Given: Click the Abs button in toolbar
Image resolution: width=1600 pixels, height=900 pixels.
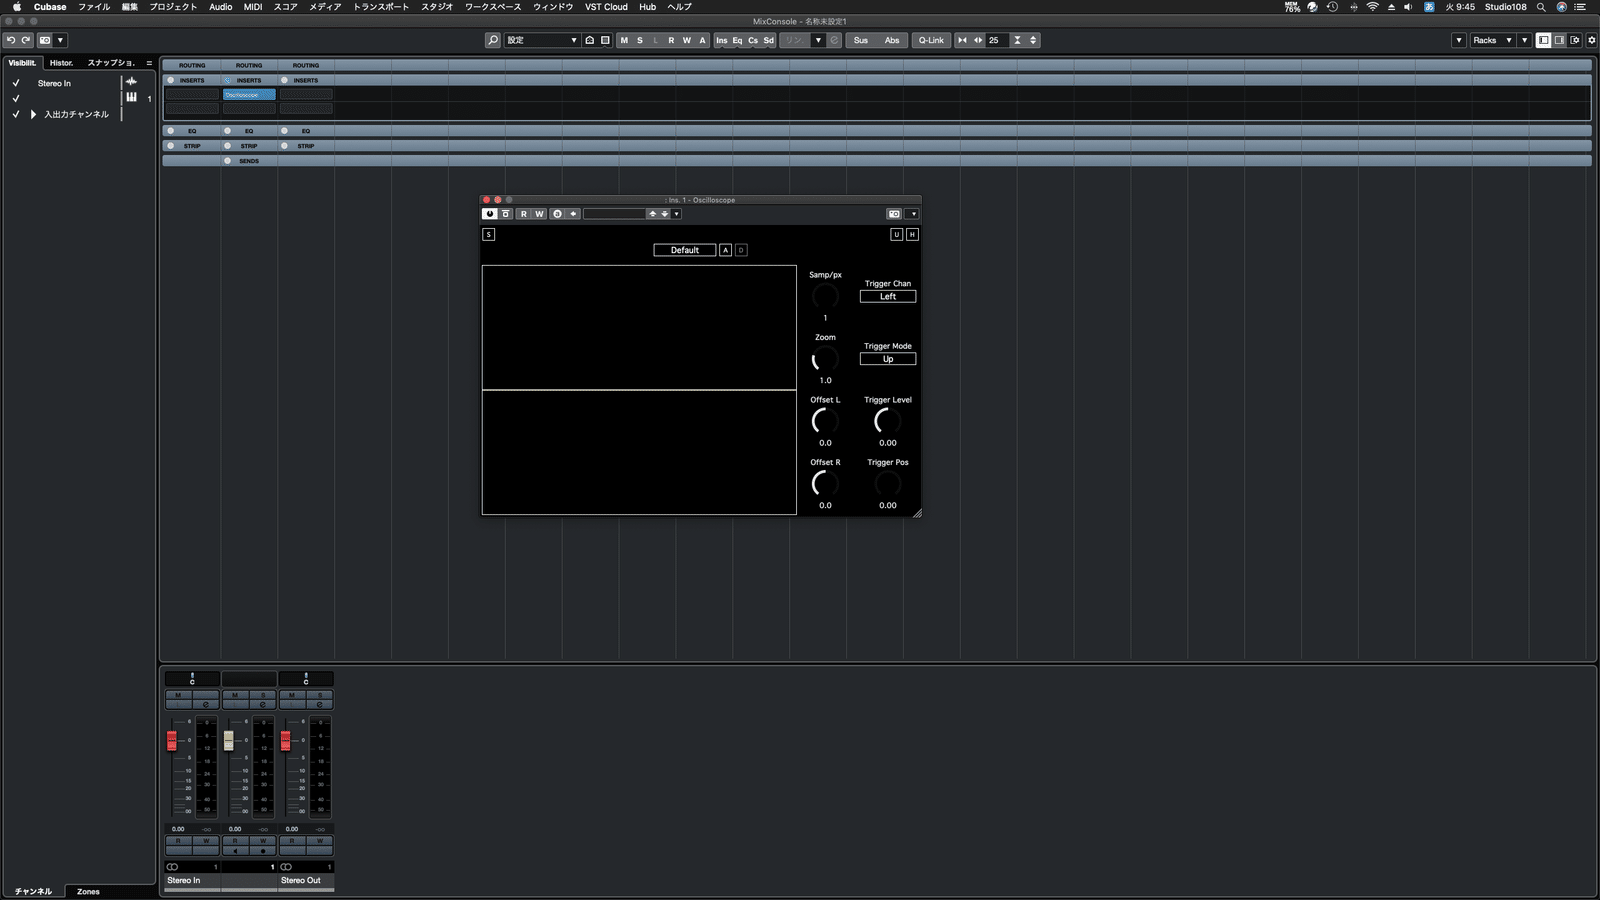Looking at the screenshot, I should tap(892, 40).
